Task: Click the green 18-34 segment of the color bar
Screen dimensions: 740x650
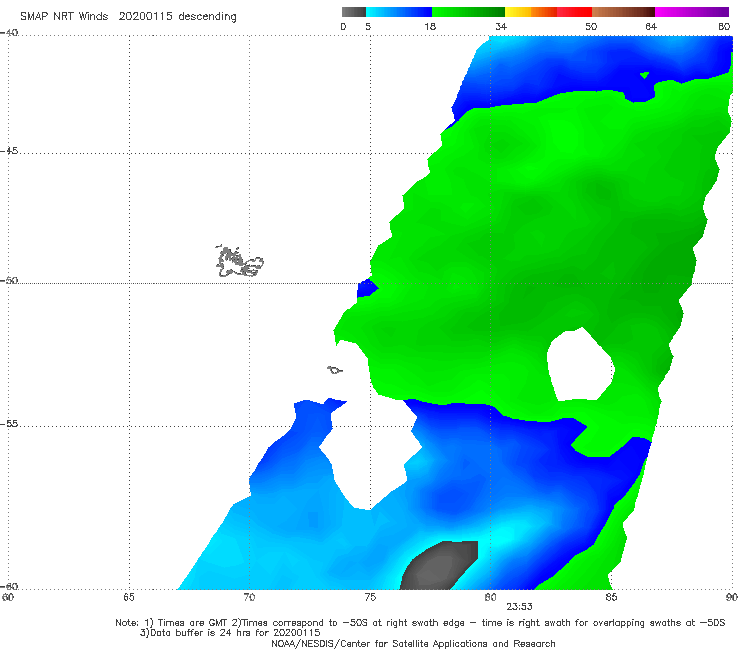Action: tap(468, 12)
